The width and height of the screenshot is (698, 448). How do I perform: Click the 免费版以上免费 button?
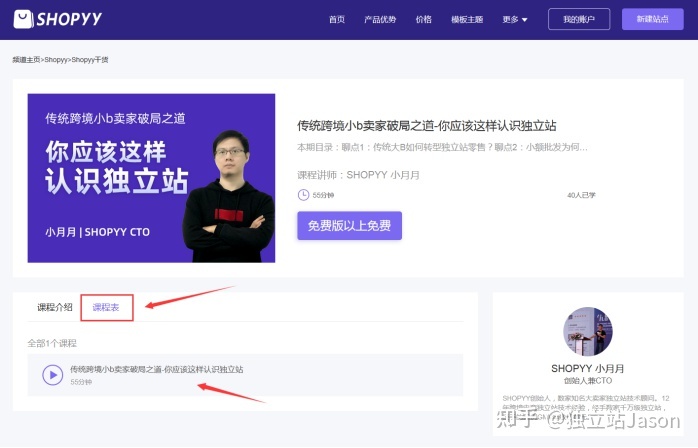(349, 226)
